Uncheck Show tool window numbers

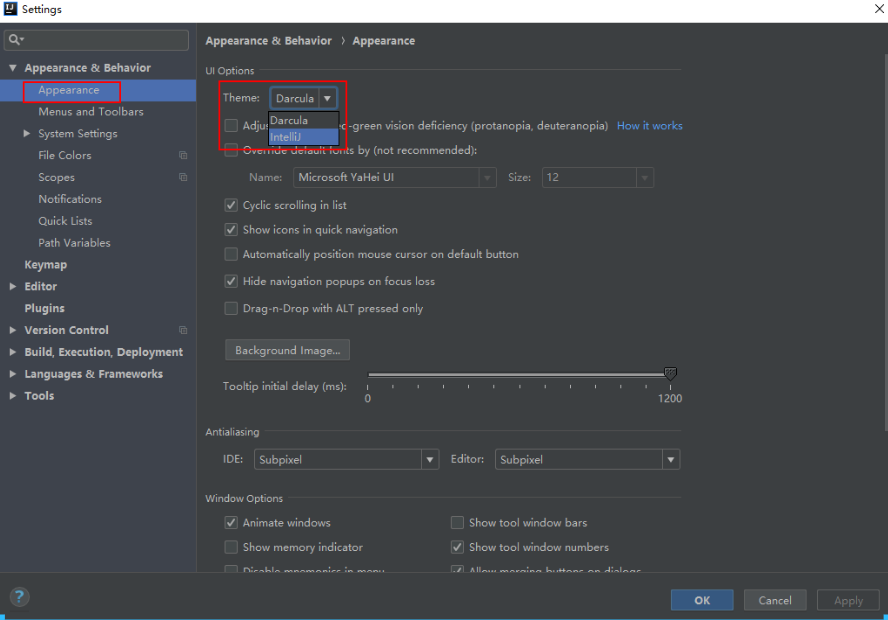coord(457,547)
